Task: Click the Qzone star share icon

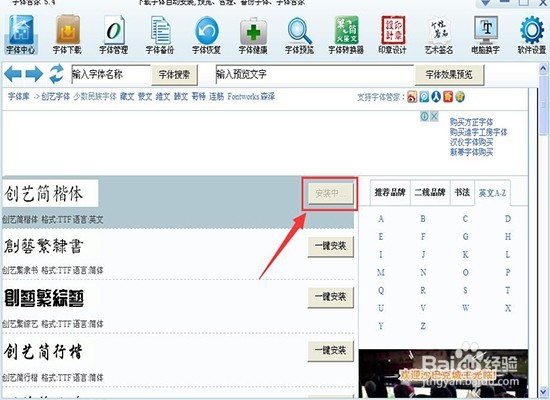Action: (x=460, y=96)
